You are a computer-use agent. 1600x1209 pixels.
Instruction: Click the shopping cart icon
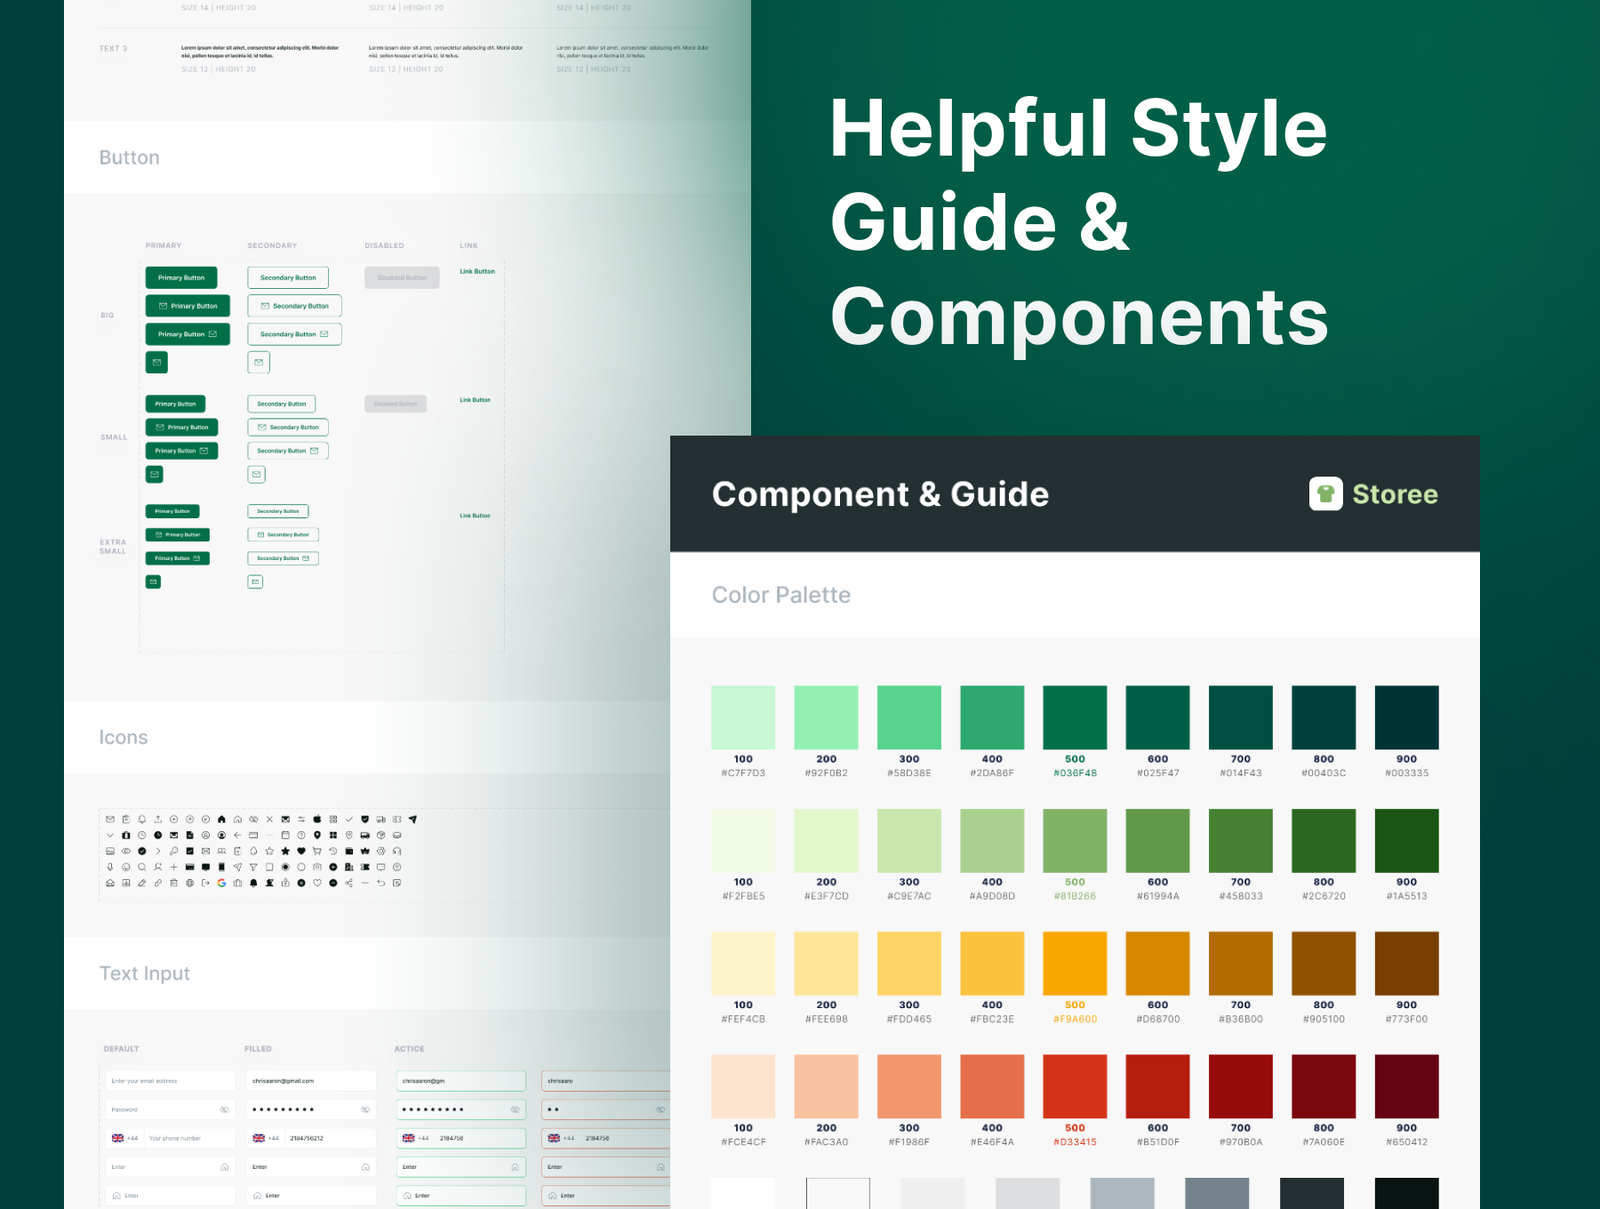tap(317, 851)
